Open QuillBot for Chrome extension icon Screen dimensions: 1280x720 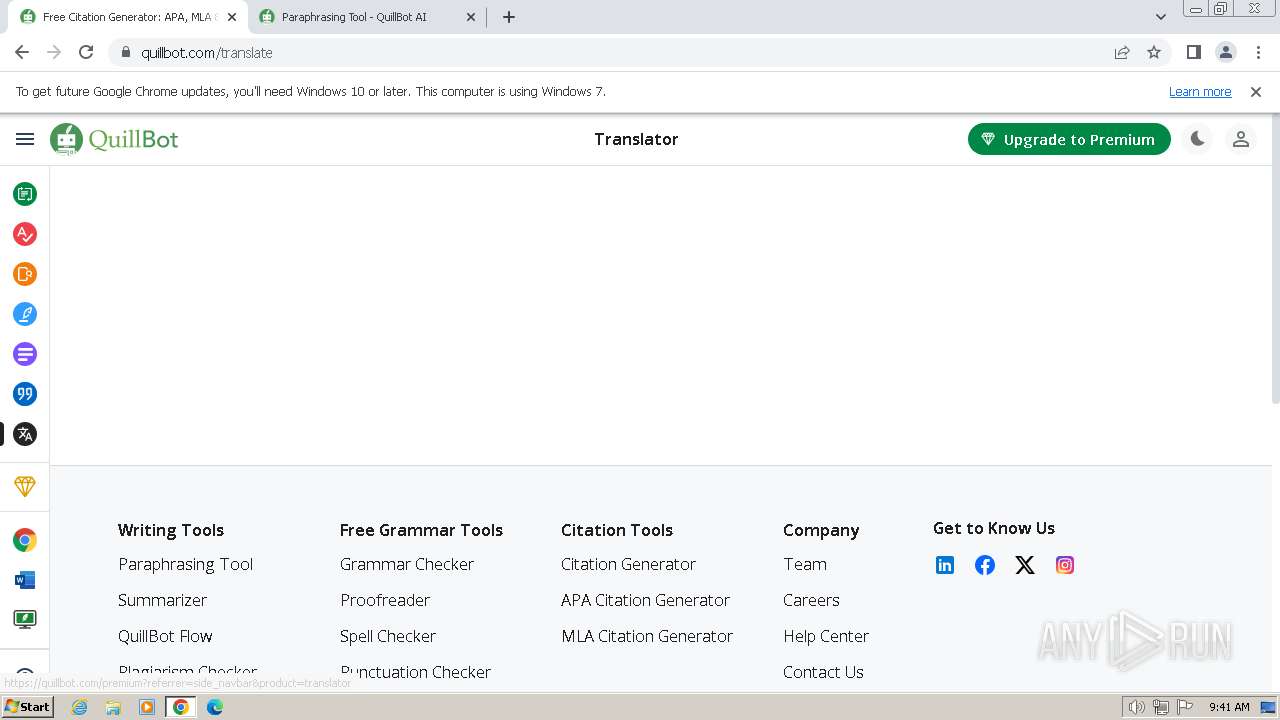25,540
